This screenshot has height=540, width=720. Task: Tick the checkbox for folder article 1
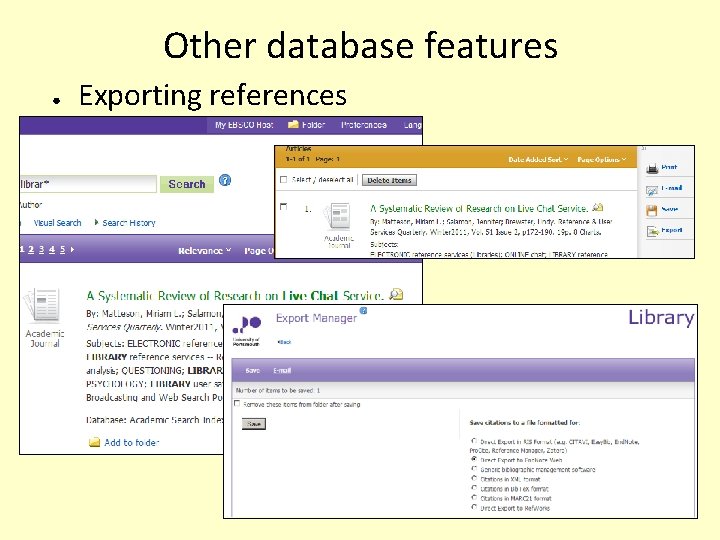(283, 207)
